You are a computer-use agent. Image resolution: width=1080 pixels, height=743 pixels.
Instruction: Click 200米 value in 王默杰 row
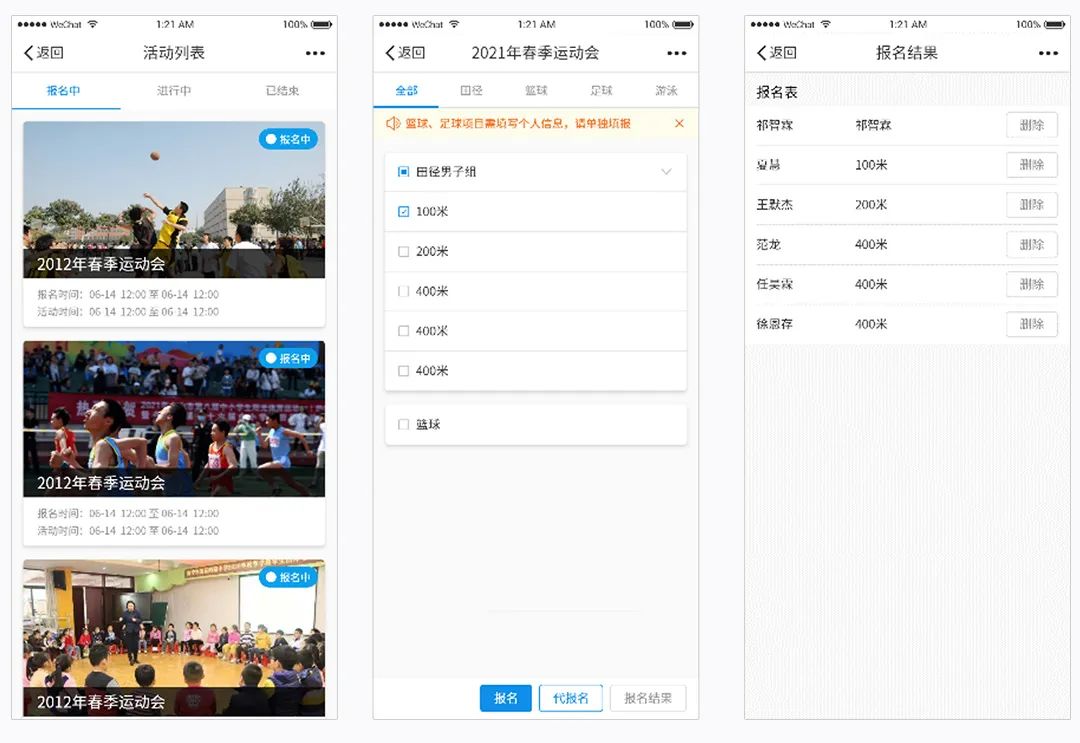871,205
